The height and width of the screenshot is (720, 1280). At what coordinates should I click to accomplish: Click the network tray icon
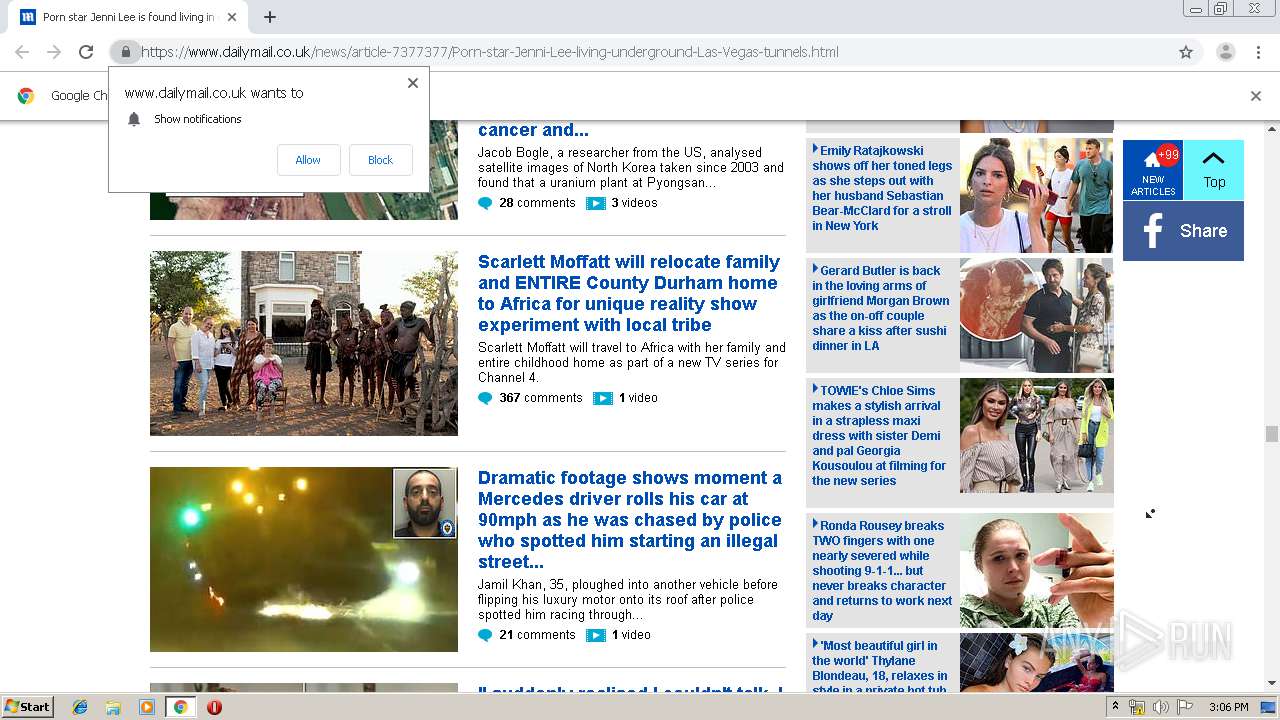tap(1137, 707)
